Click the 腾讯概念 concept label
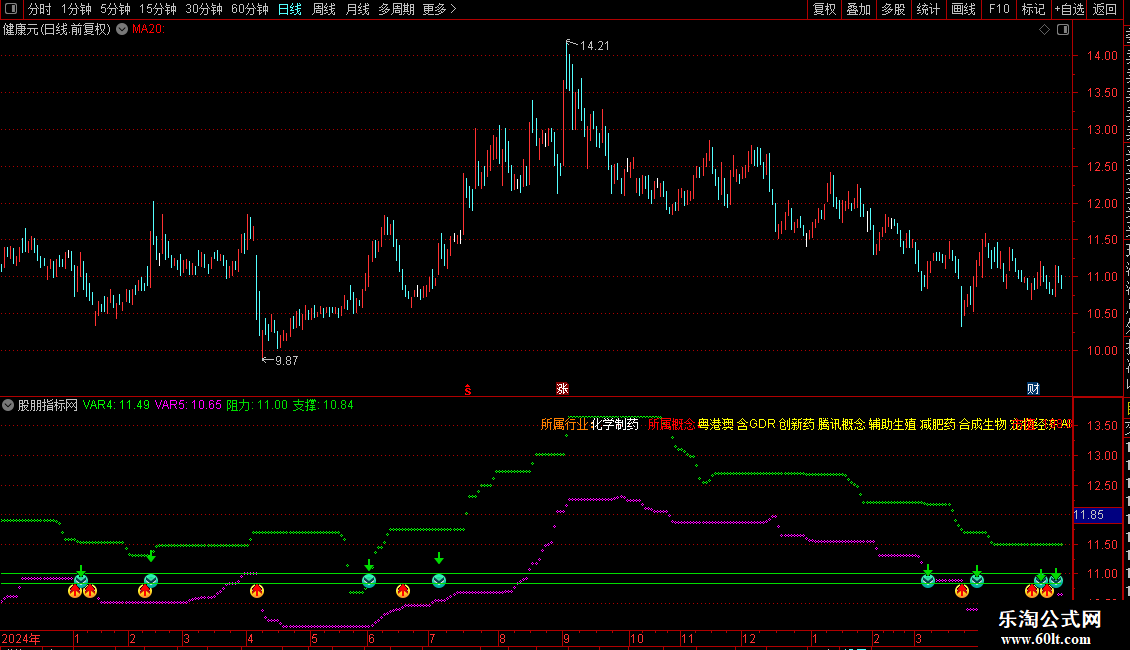This screenshot has width=1130, height=650. 842,424
